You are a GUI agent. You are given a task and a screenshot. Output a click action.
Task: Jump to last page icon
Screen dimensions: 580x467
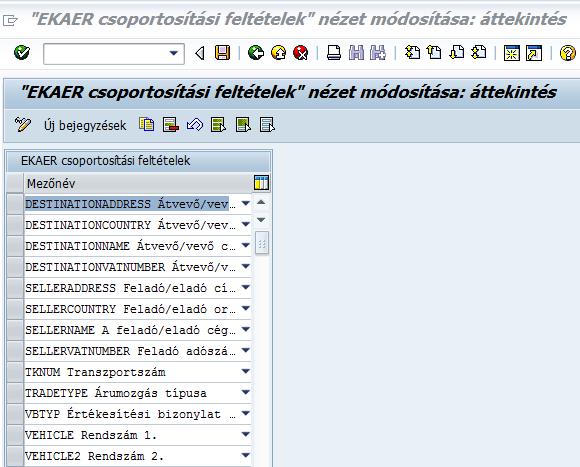click(479, 53)
